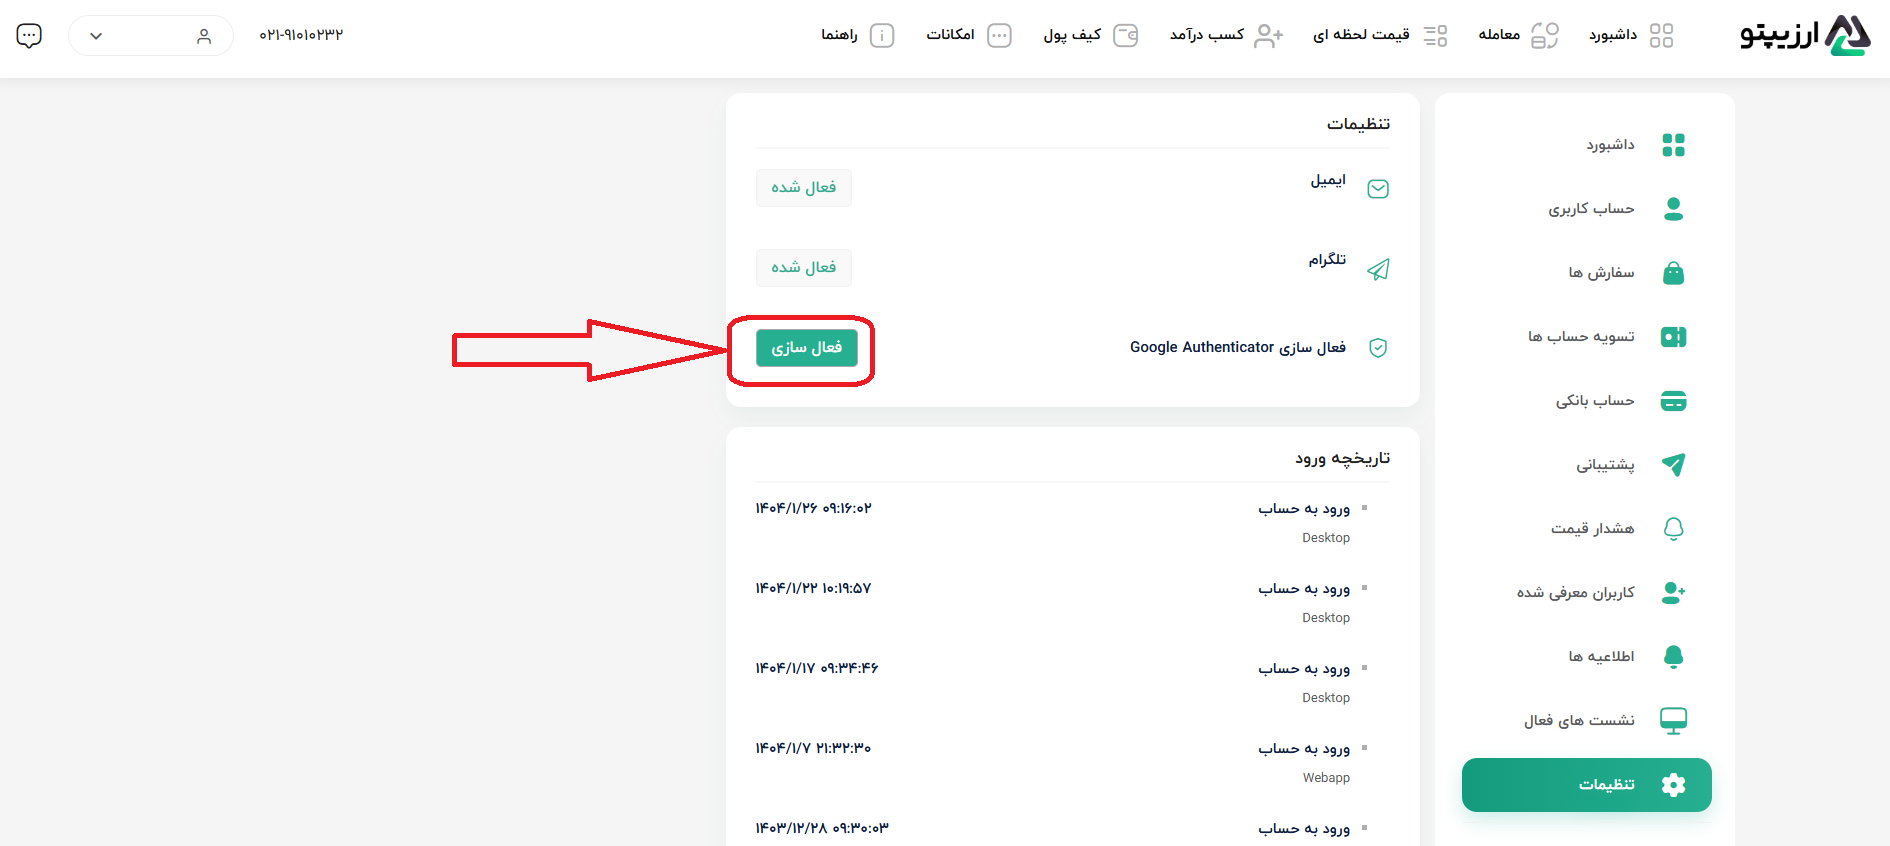Image resolution: width=1890 pixels, height=846 pixels.
Task: Click the تلگرام paper plane settings icon
Action: pos(1378,269)
